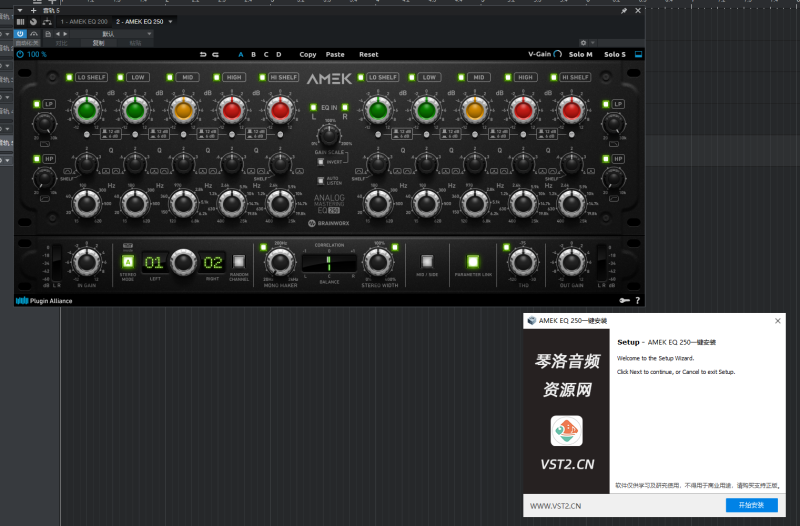Select settings bank B
The height and width of the screenshot is (526, 800).
click(x=254, y=54)
